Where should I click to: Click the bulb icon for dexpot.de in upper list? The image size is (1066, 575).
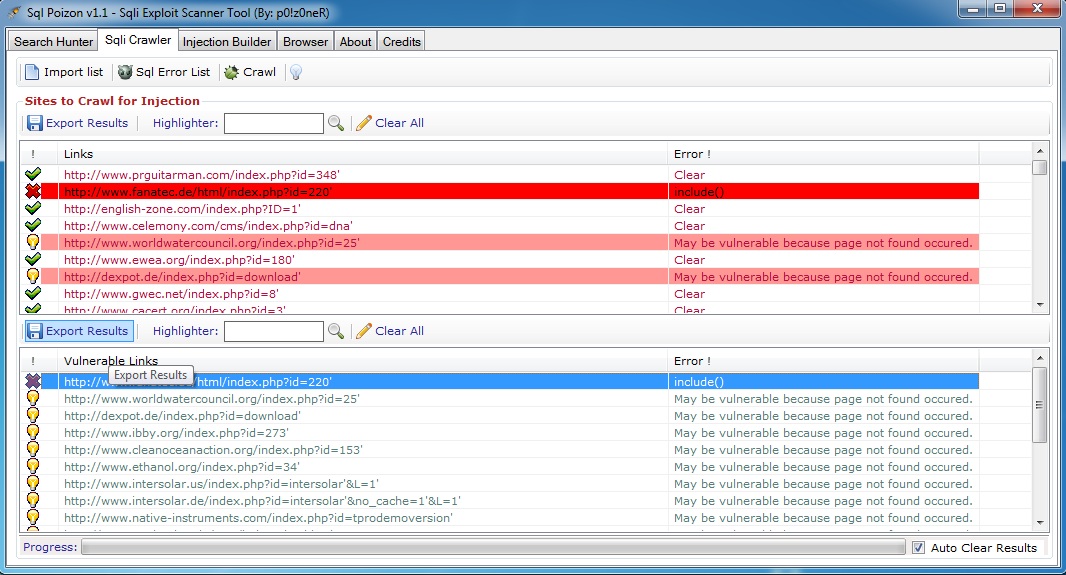pos(33,276)
